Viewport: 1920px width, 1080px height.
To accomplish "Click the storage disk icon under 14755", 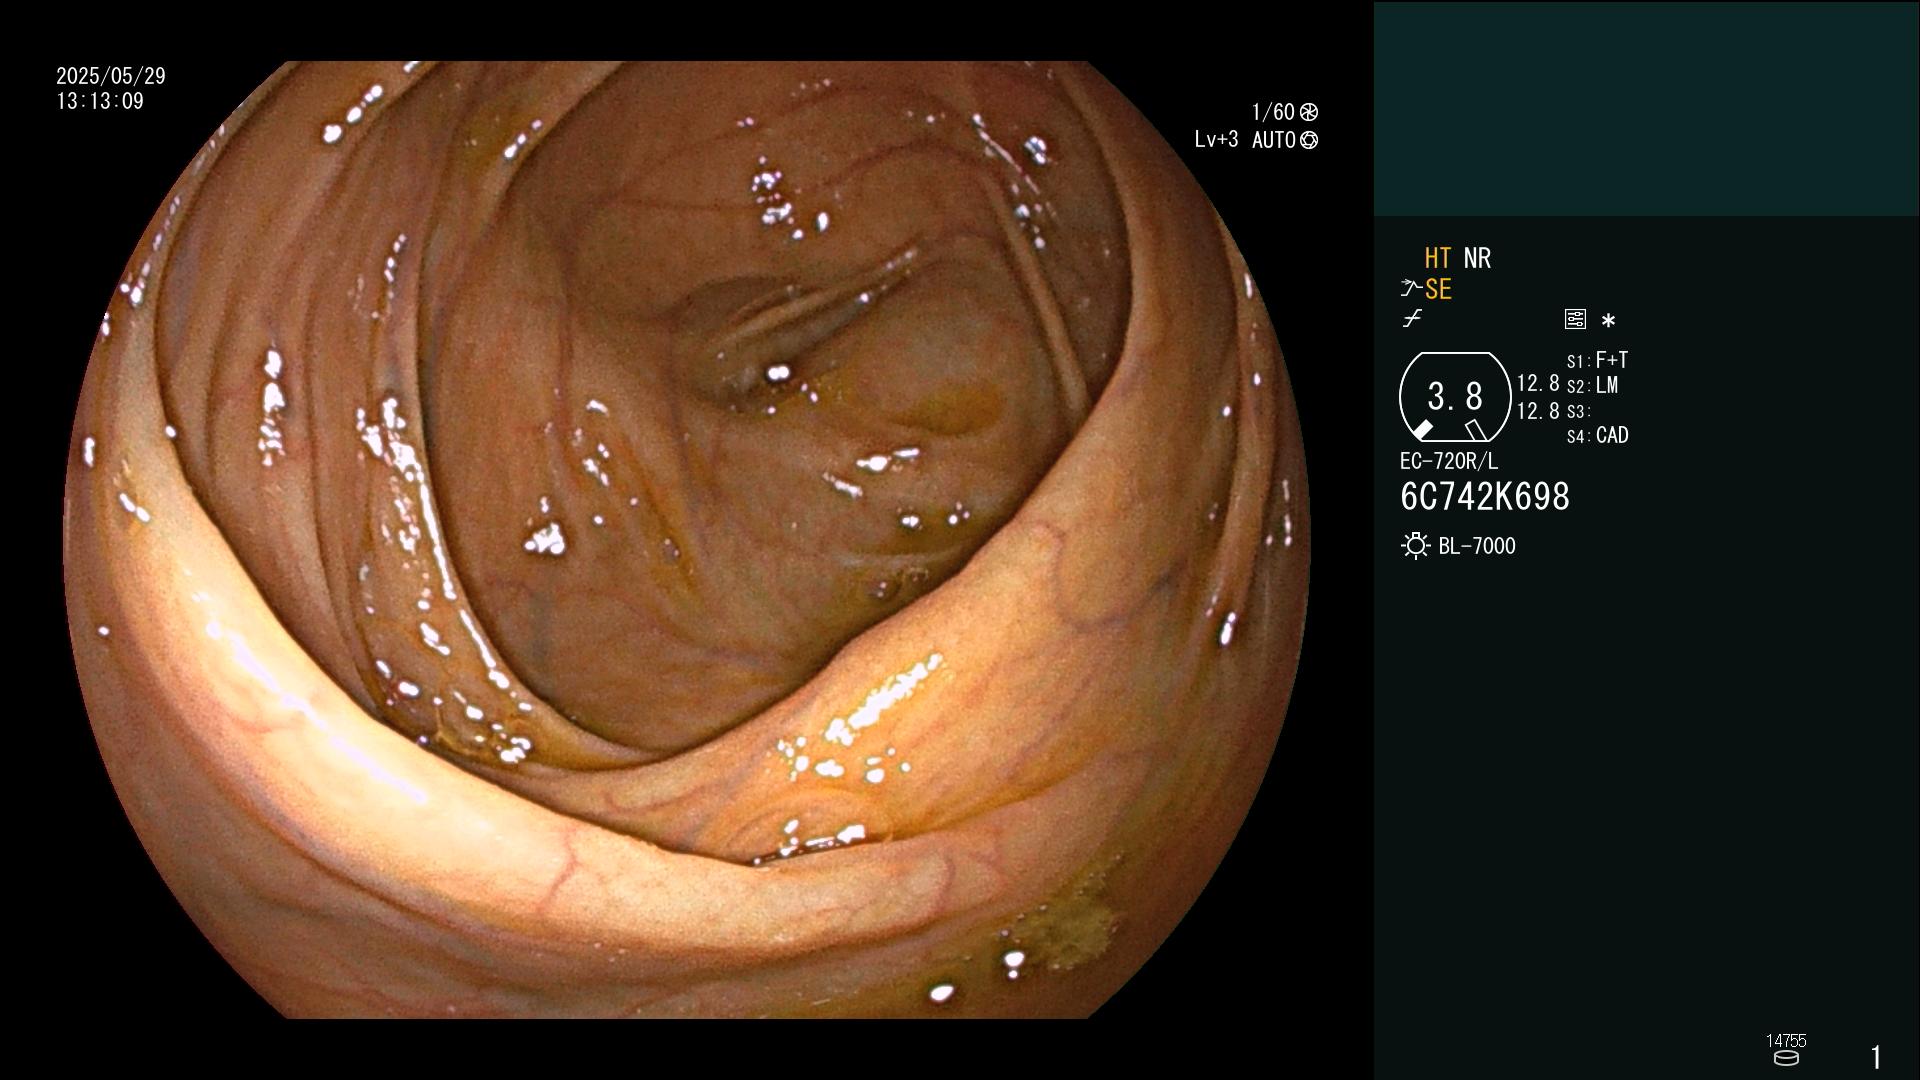I will pos(1786,1058).
